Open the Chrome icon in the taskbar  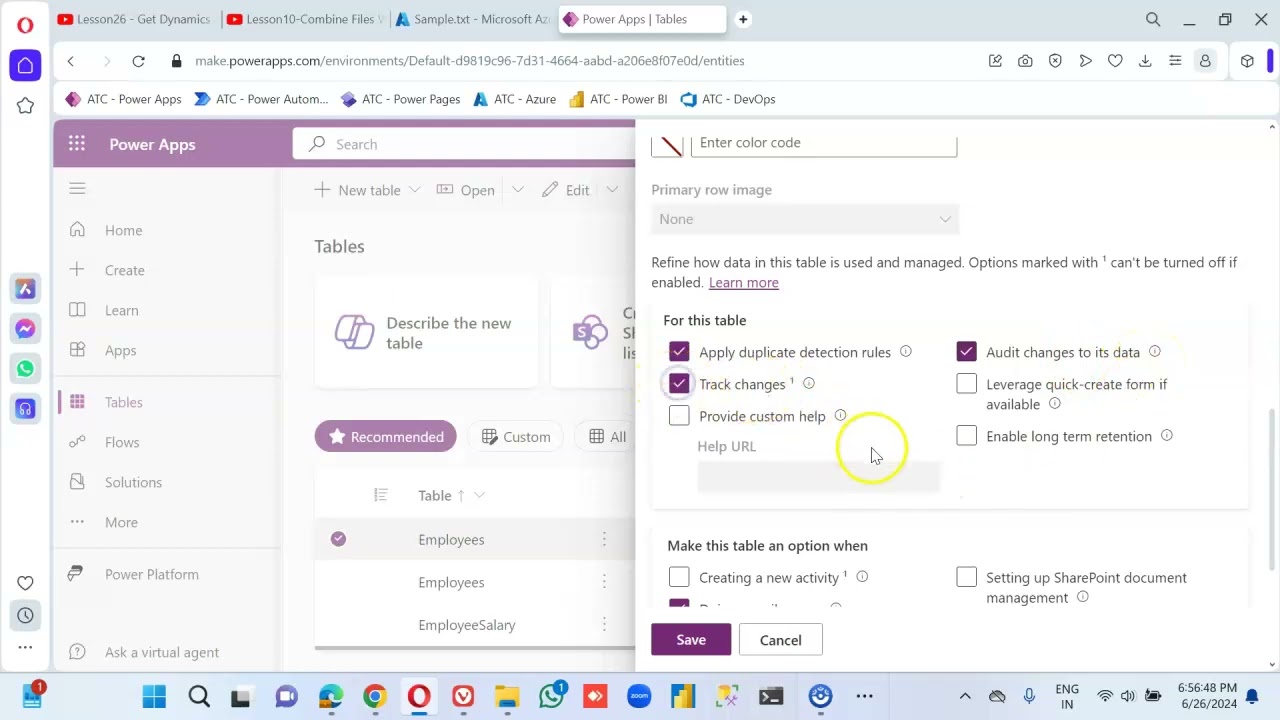click(375, 696)
